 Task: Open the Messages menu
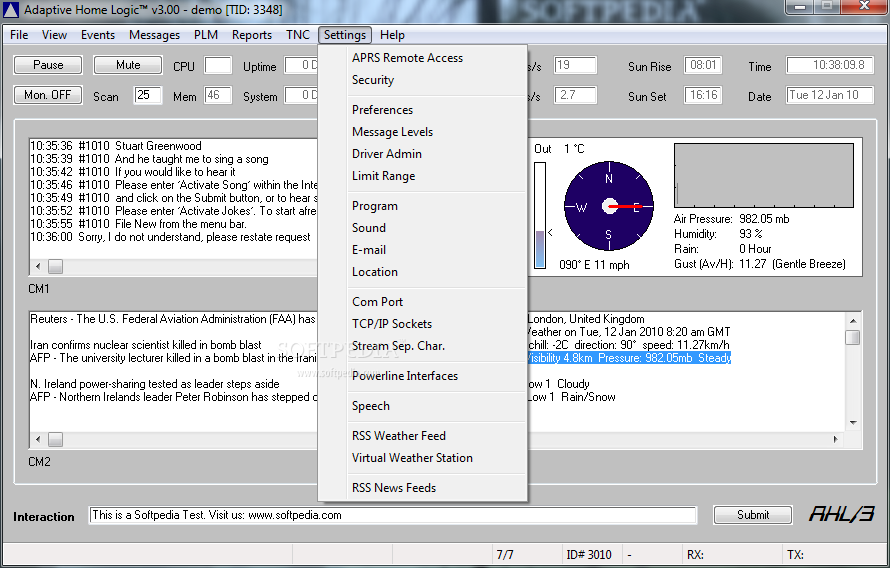(154, 35)
